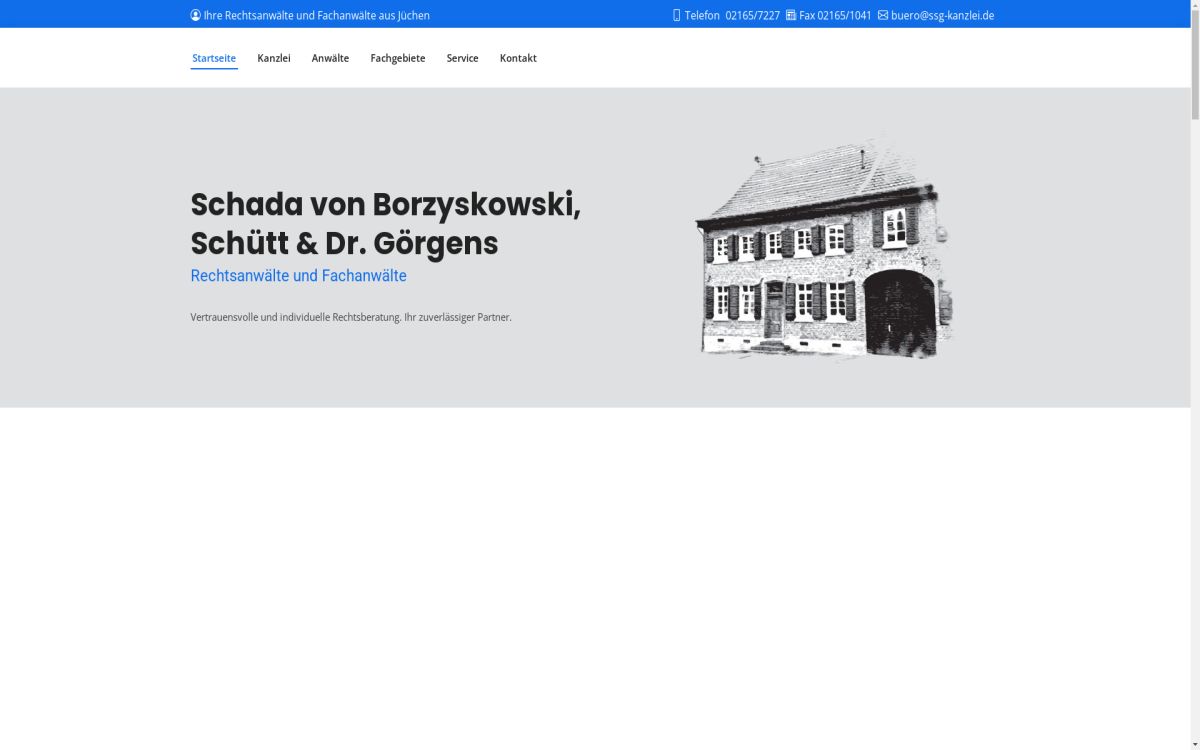The height and width of the screenshot is (750, 1200).
Task: Select Fachgebiete in the navigation
Action: (x=398, y=58)
